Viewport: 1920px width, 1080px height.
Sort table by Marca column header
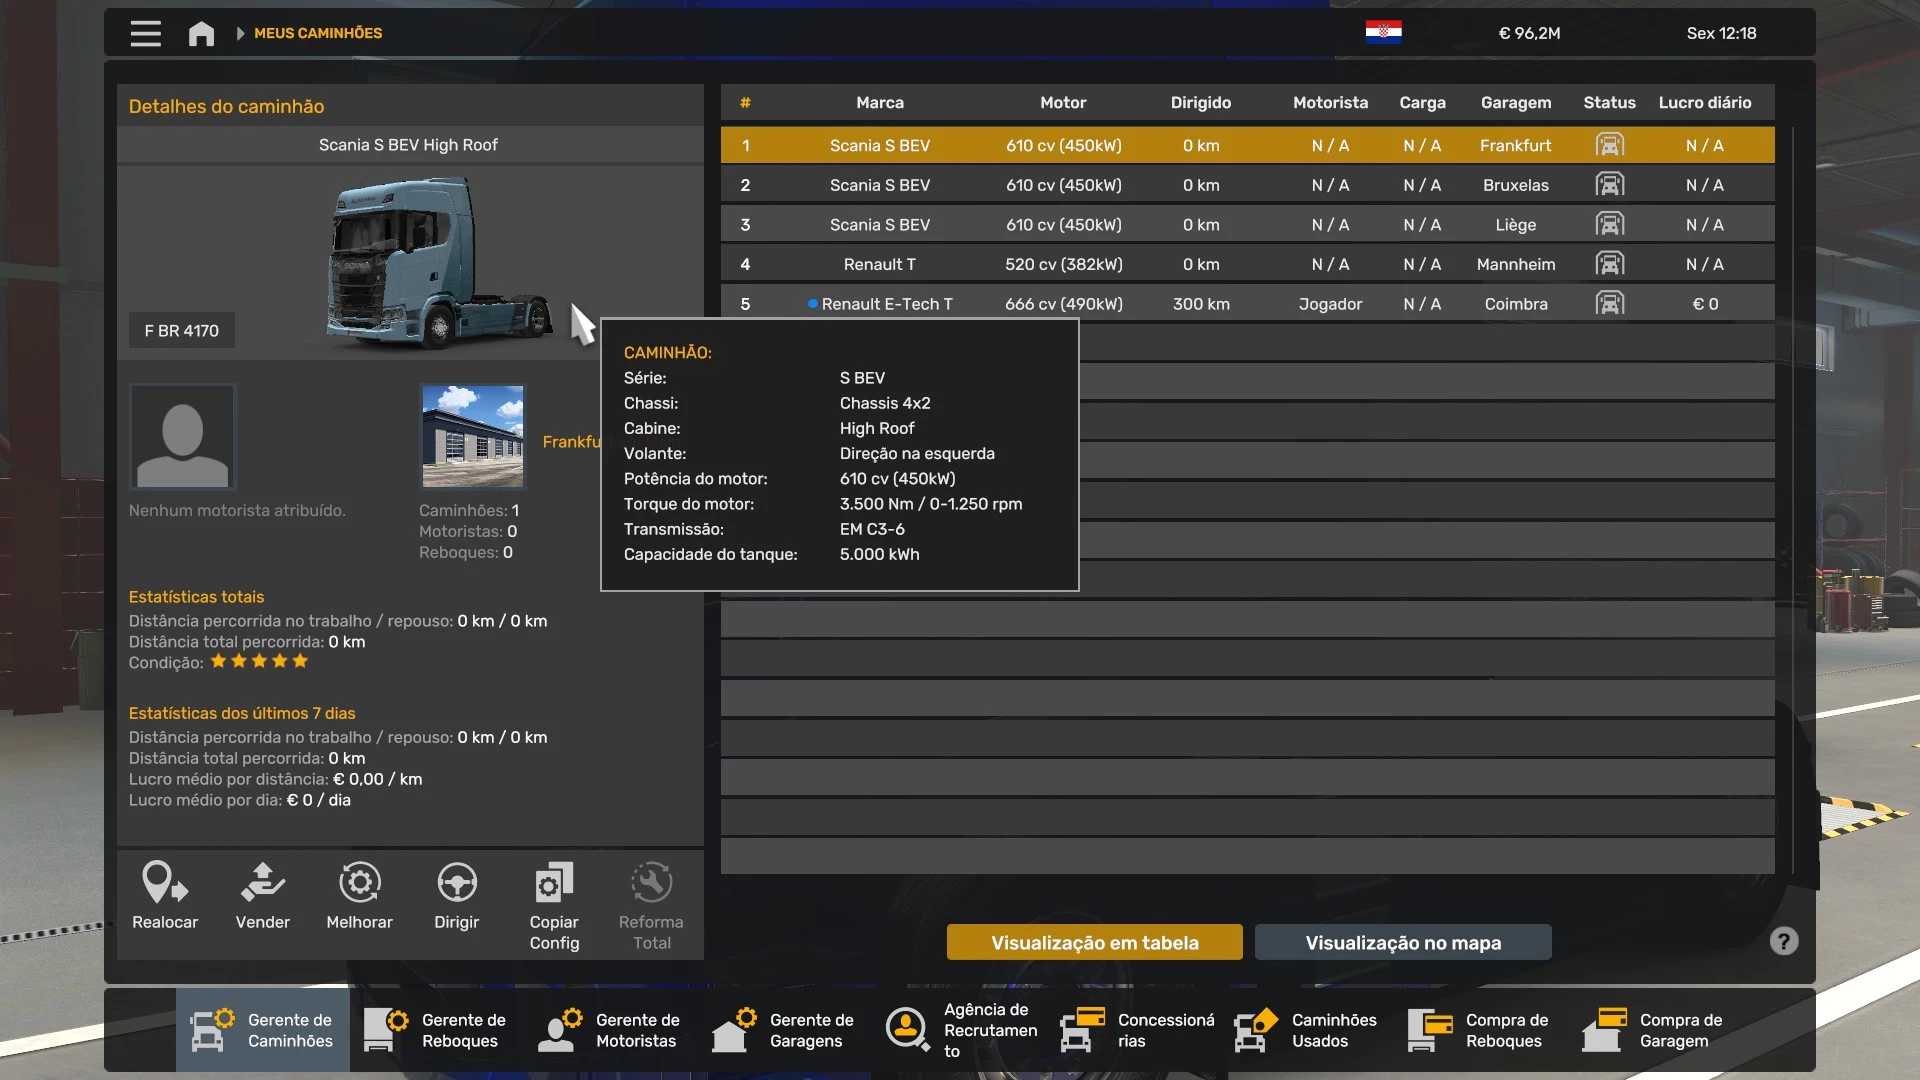pyautogui.click(x=879, y=102)
